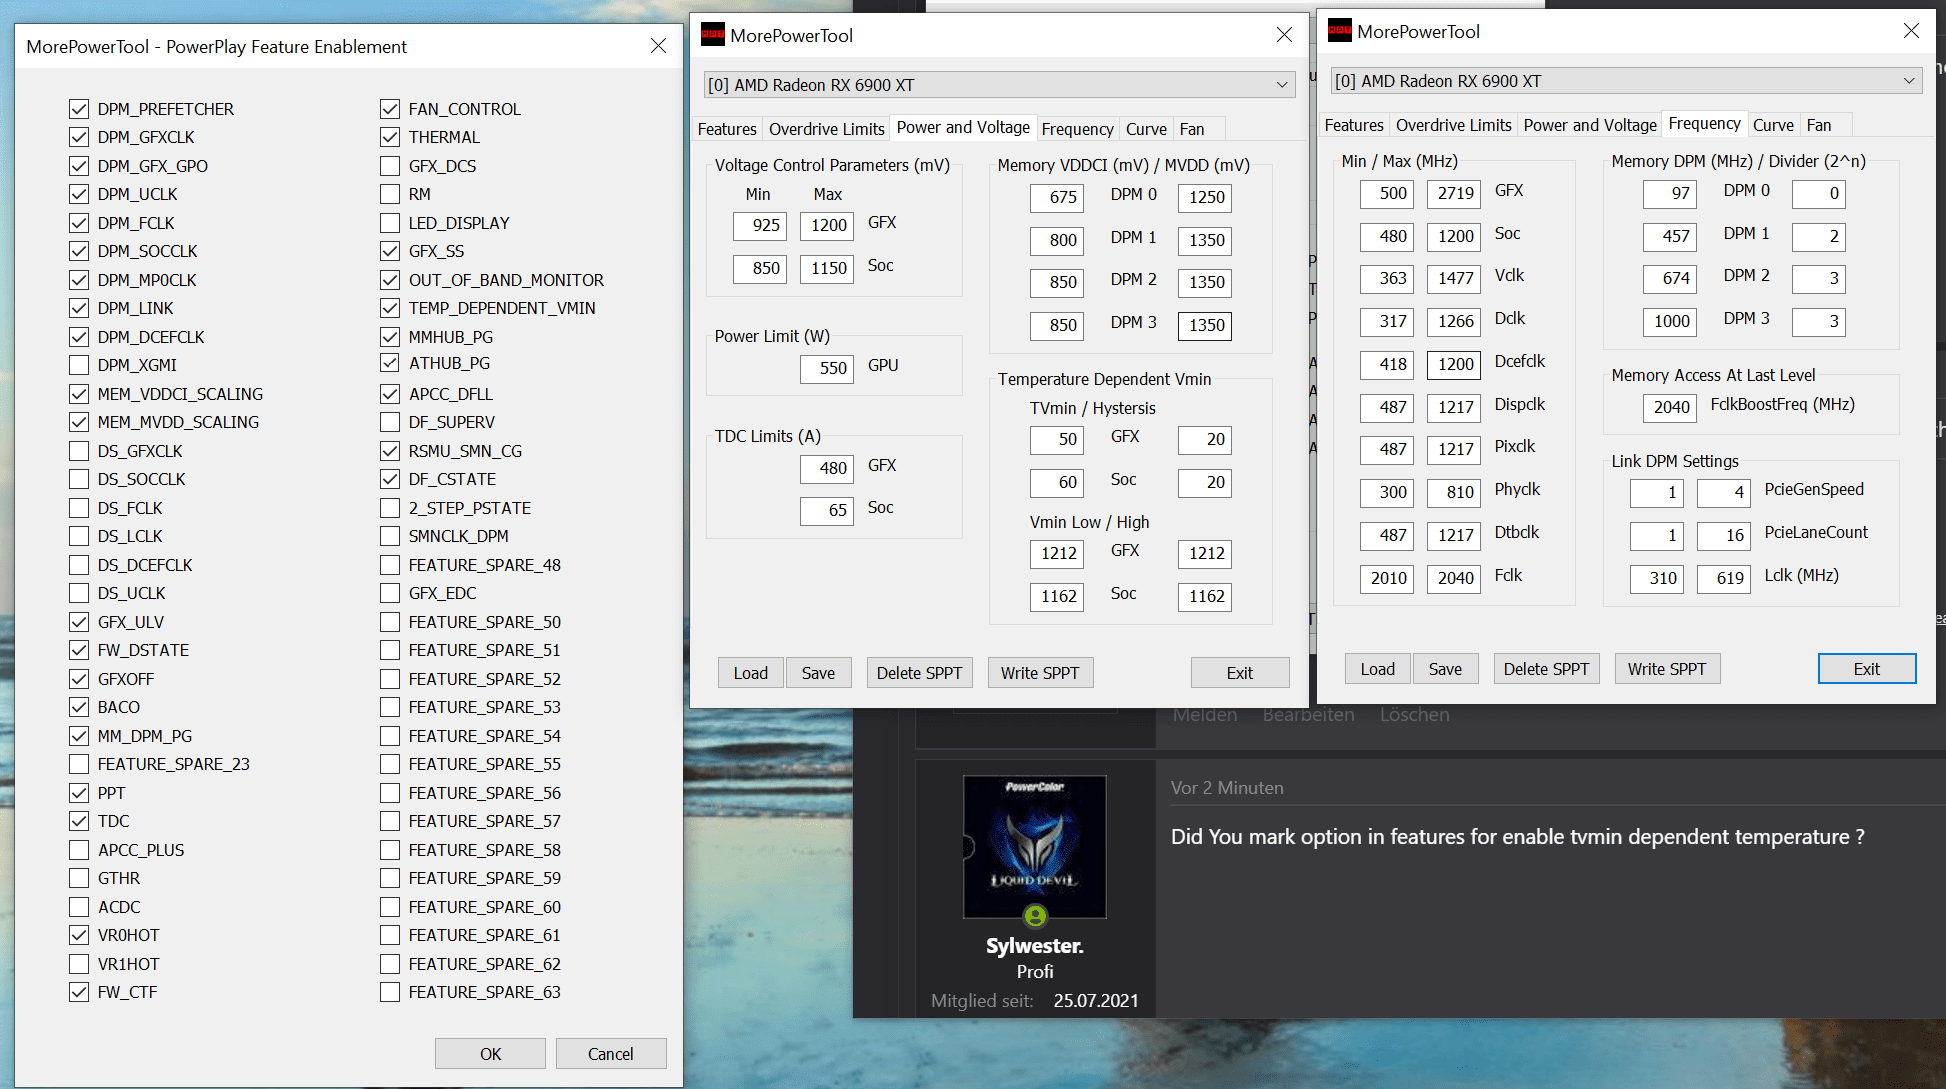
Task: Toggle the FAN_CONTROL checkbox
Action: [390, 109]
